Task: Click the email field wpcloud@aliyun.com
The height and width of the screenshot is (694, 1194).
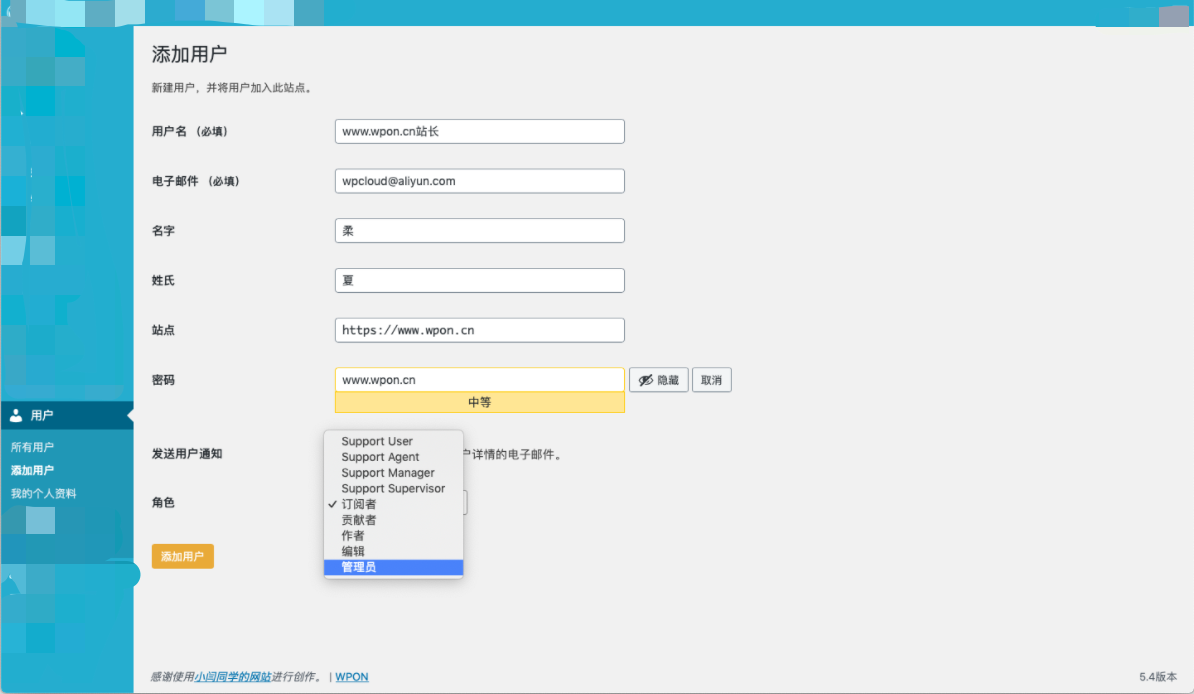Action: coord(480,181)
